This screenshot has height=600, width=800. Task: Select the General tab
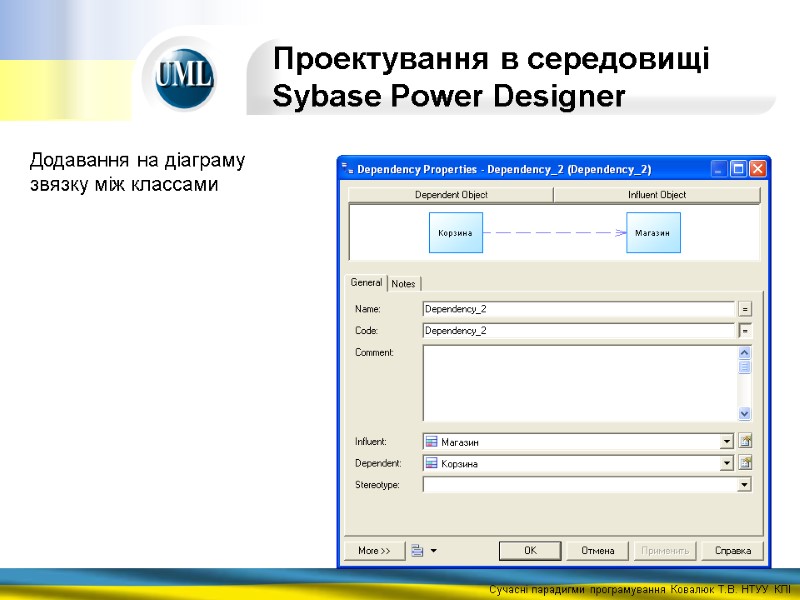365,283
